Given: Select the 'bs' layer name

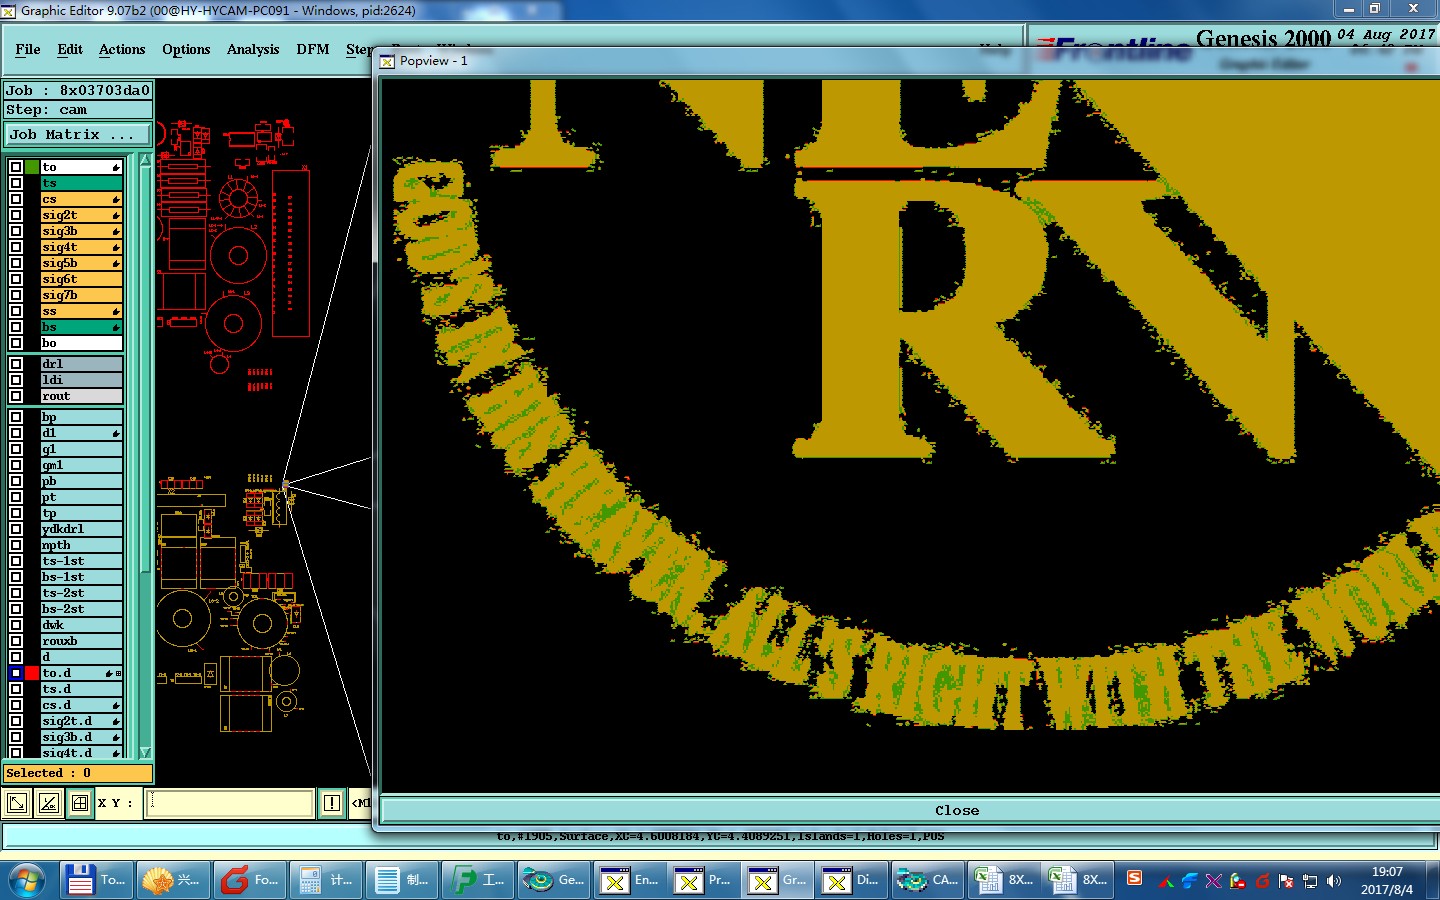Looking at the screenshot, I should click(82, 327).
